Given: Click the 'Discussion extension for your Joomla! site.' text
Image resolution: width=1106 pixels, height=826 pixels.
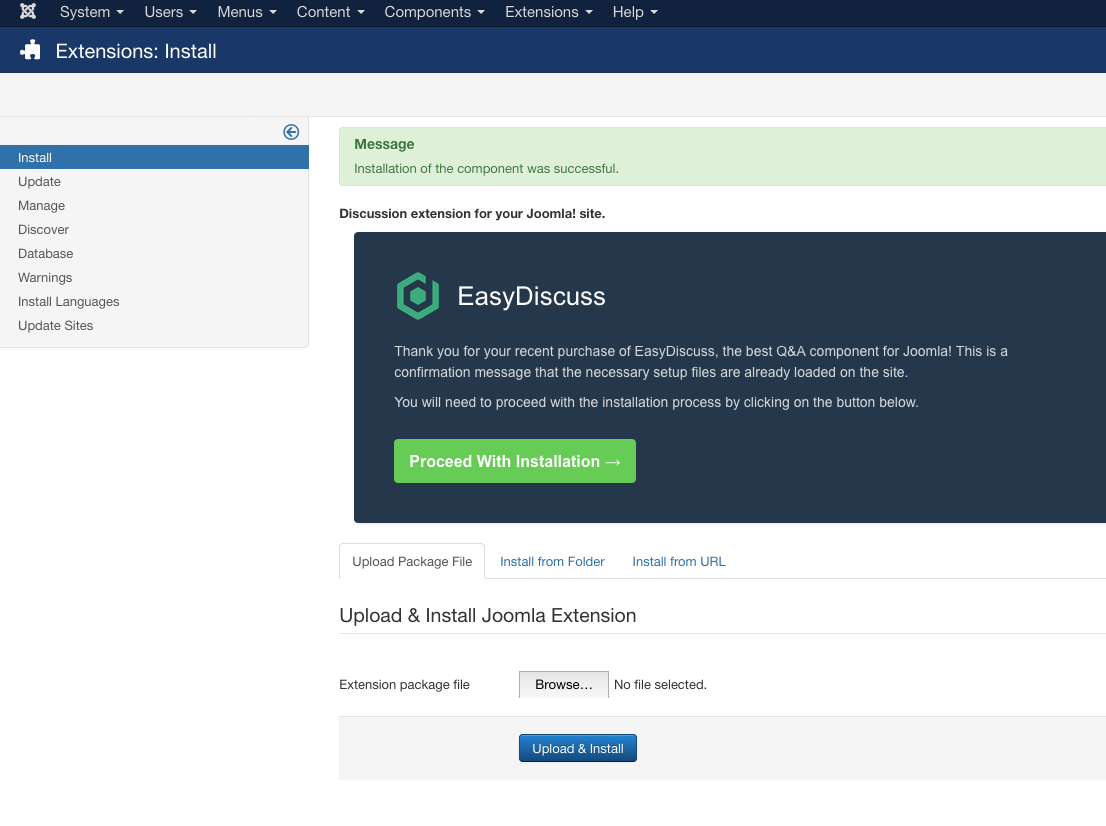Looking at the screenshot, I should [x=472, y=214].
